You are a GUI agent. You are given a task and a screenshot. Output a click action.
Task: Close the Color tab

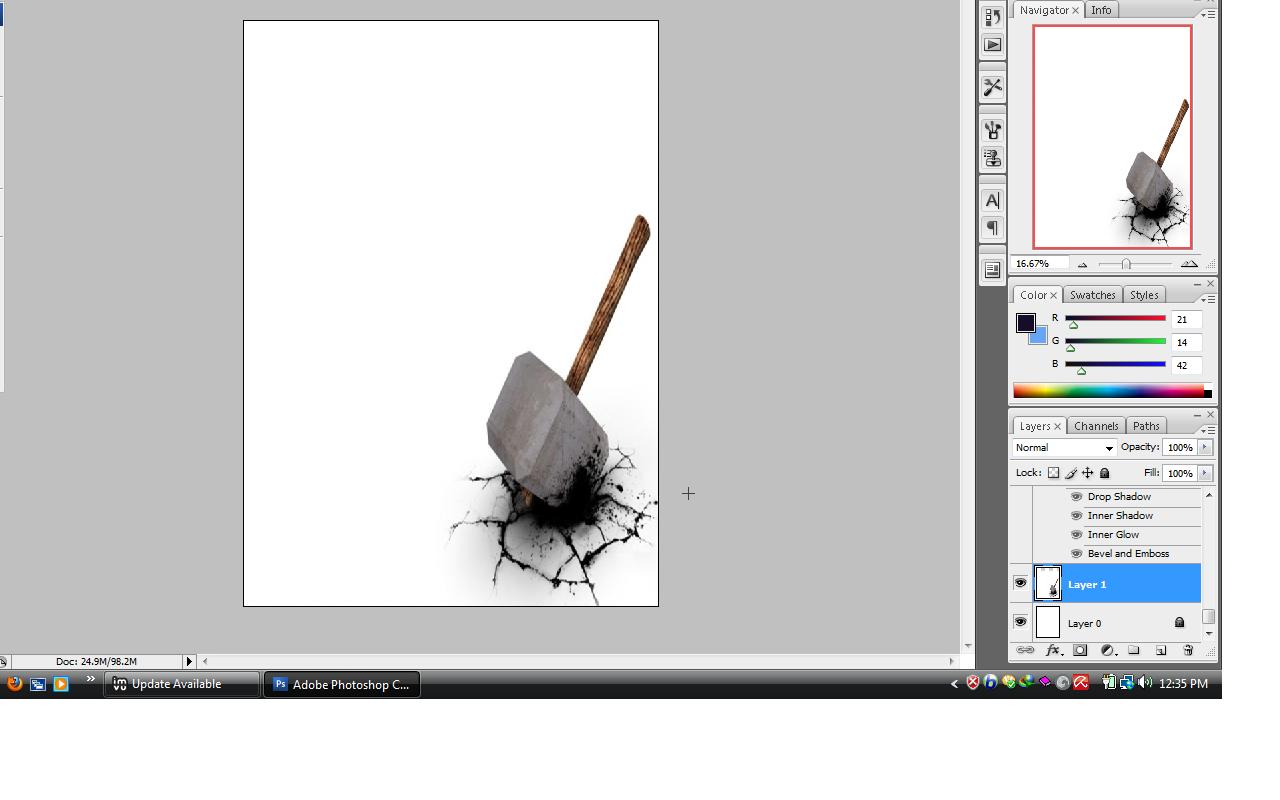(1053, 295)
